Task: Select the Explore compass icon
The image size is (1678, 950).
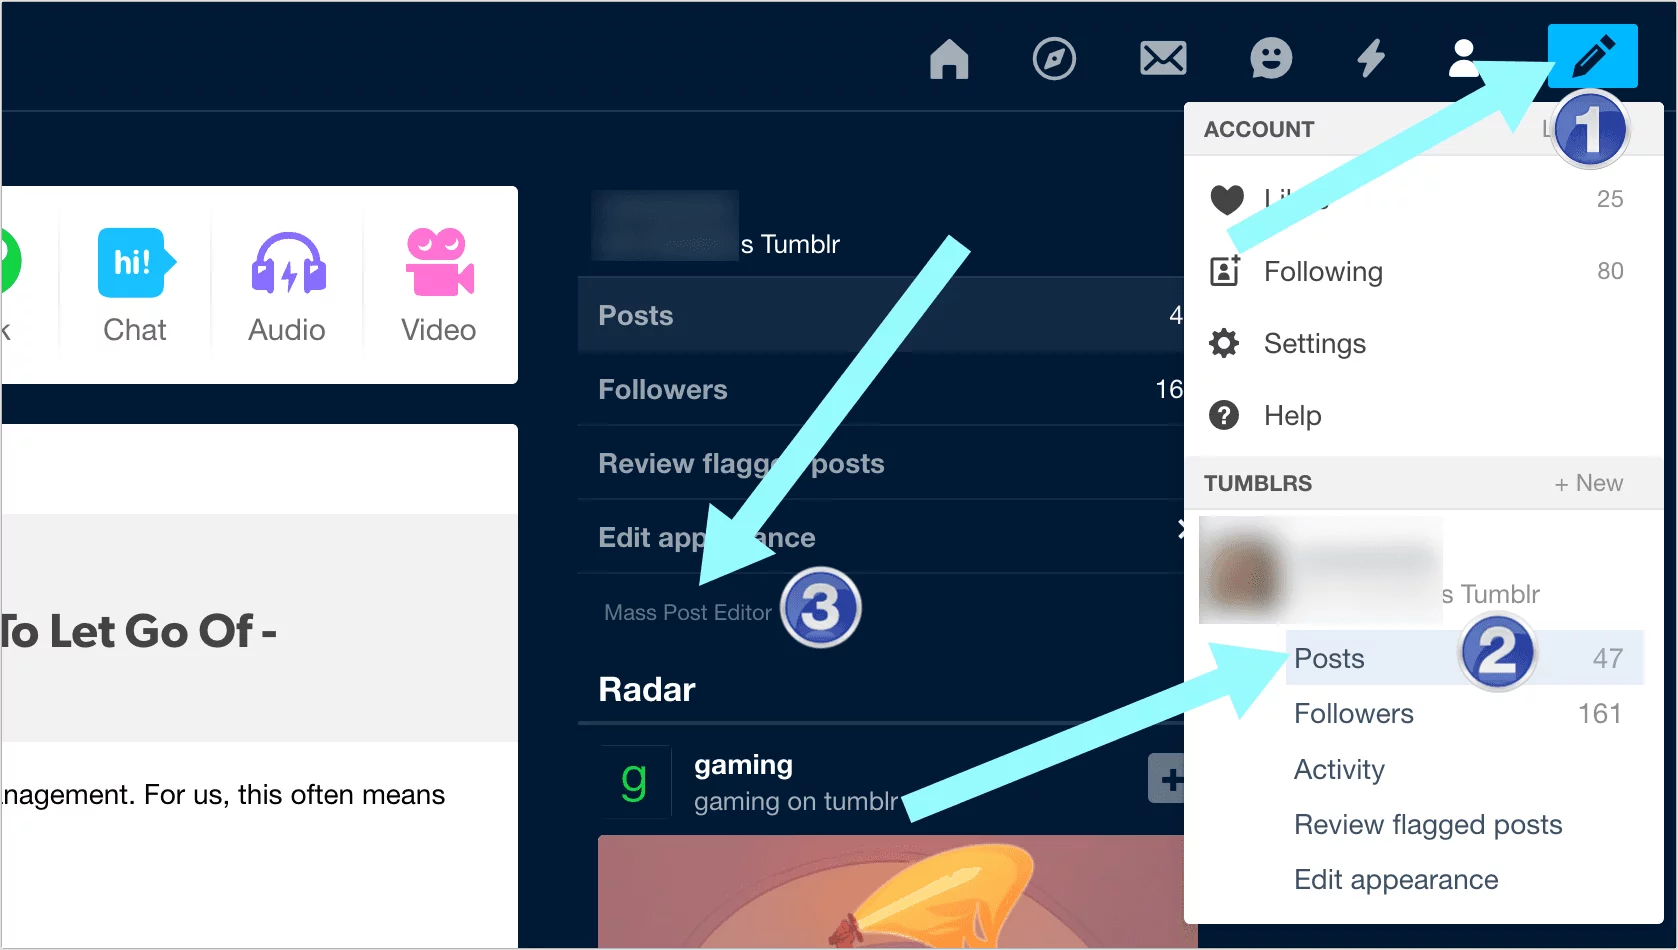Action: 1054,60
